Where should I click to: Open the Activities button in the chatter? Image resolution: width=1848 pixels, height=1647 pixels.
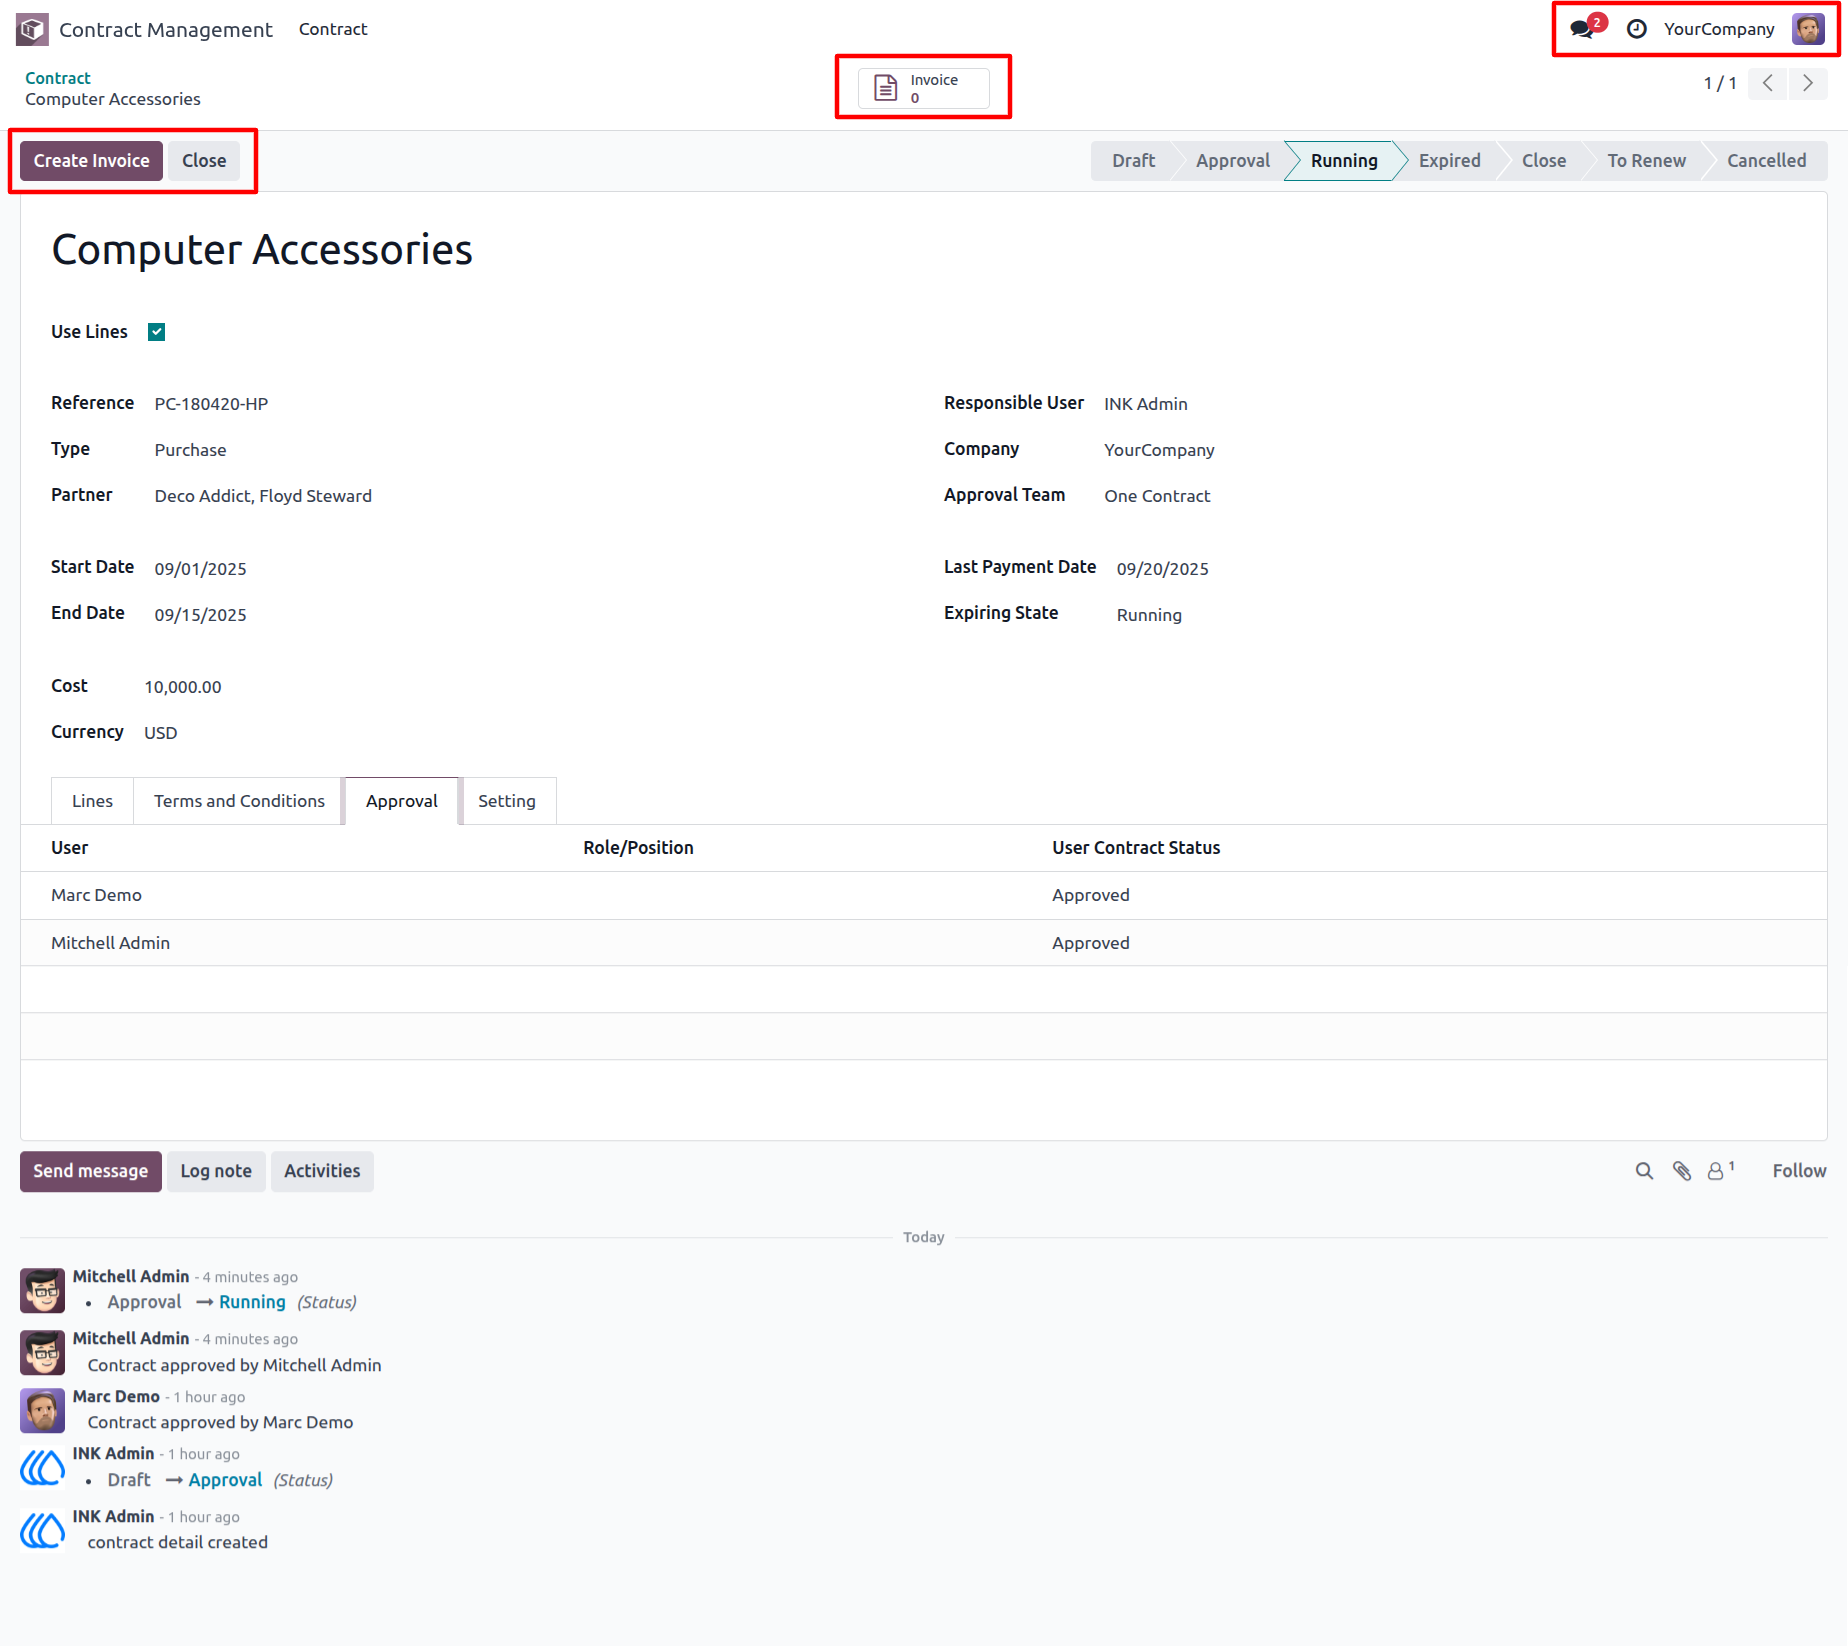click(322, 1171)
